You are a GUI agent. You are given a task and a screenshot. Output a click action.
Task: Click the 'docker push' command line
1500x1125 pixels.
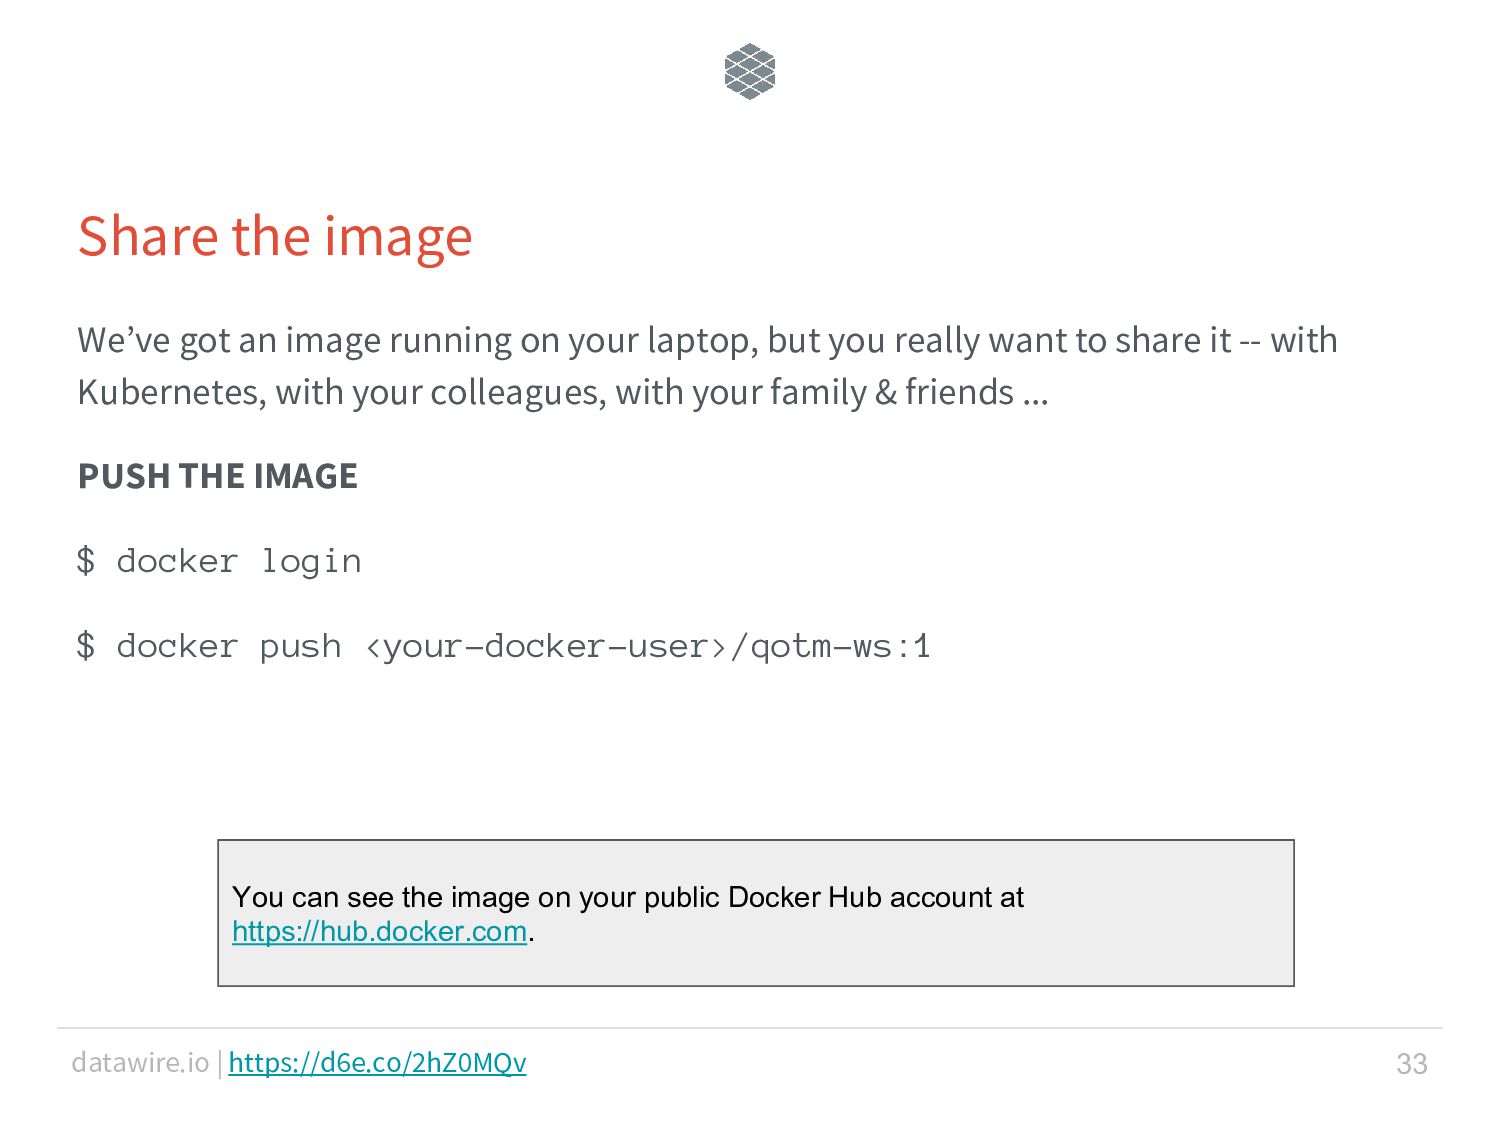click(503, 646)
